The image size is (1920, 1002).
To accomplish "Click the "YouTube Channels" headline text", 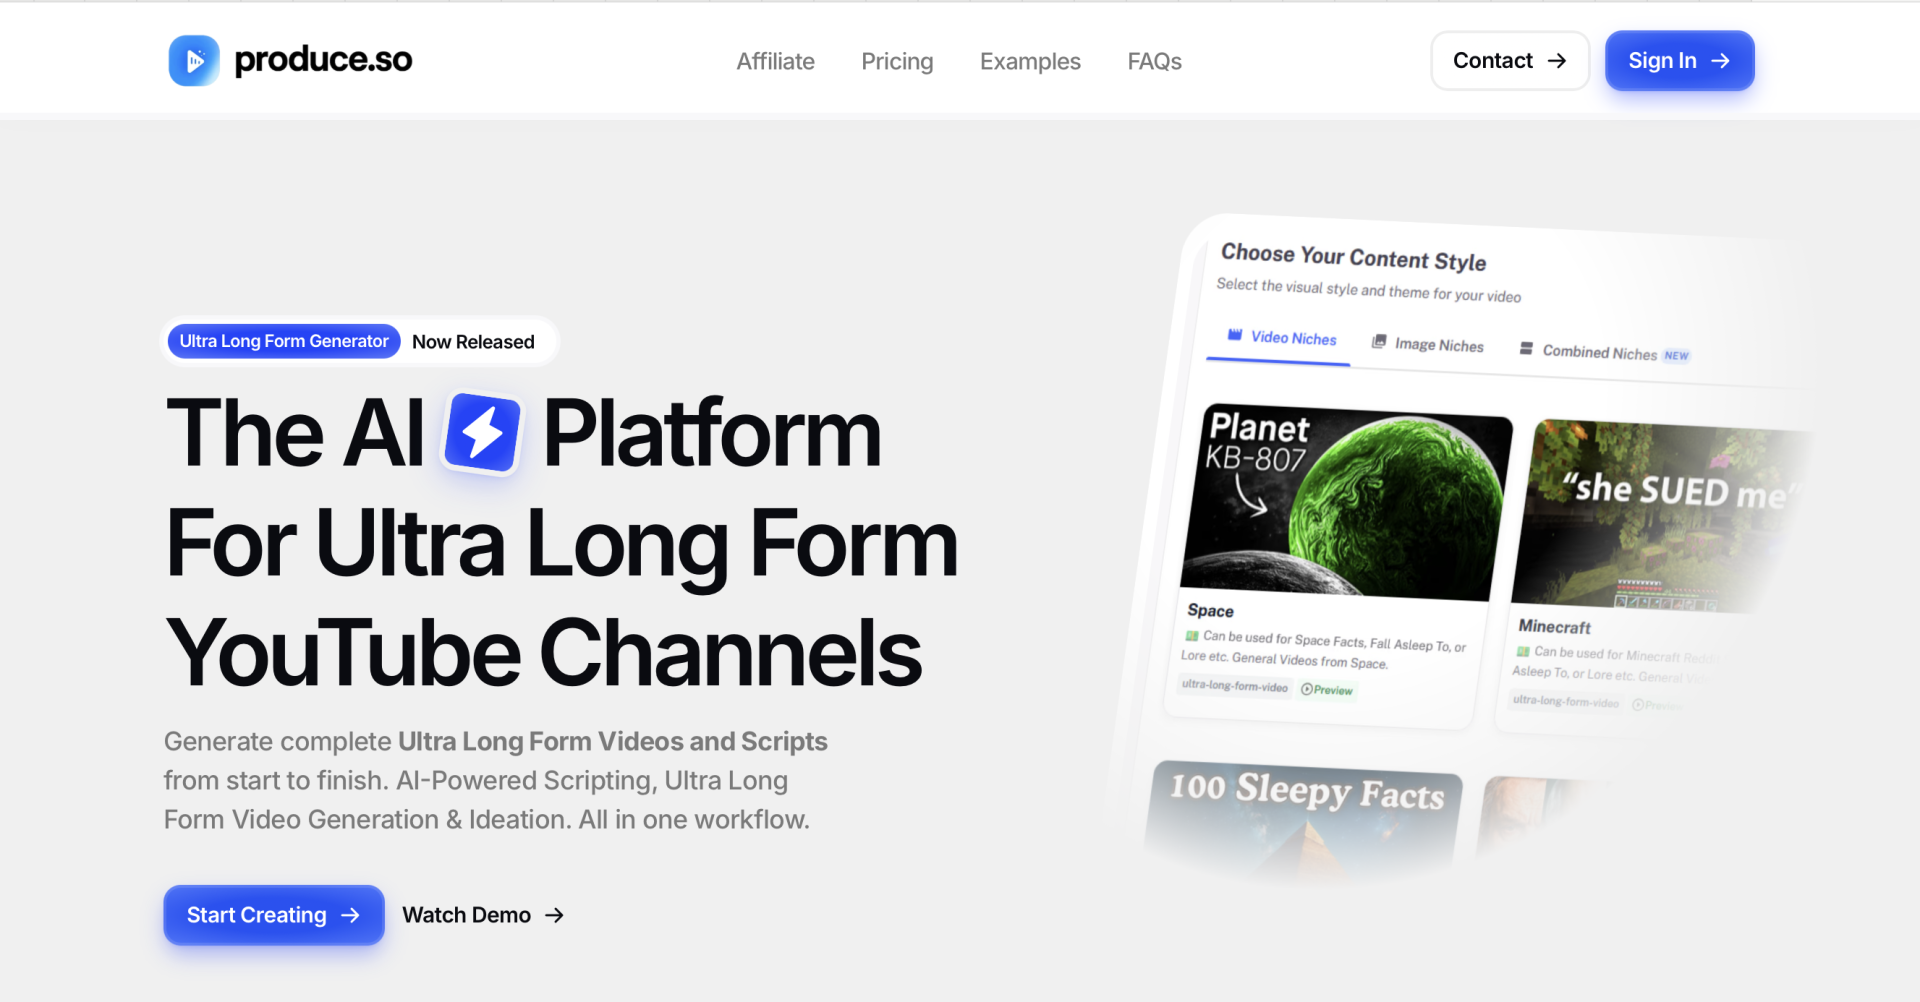I will coord(544,653).
